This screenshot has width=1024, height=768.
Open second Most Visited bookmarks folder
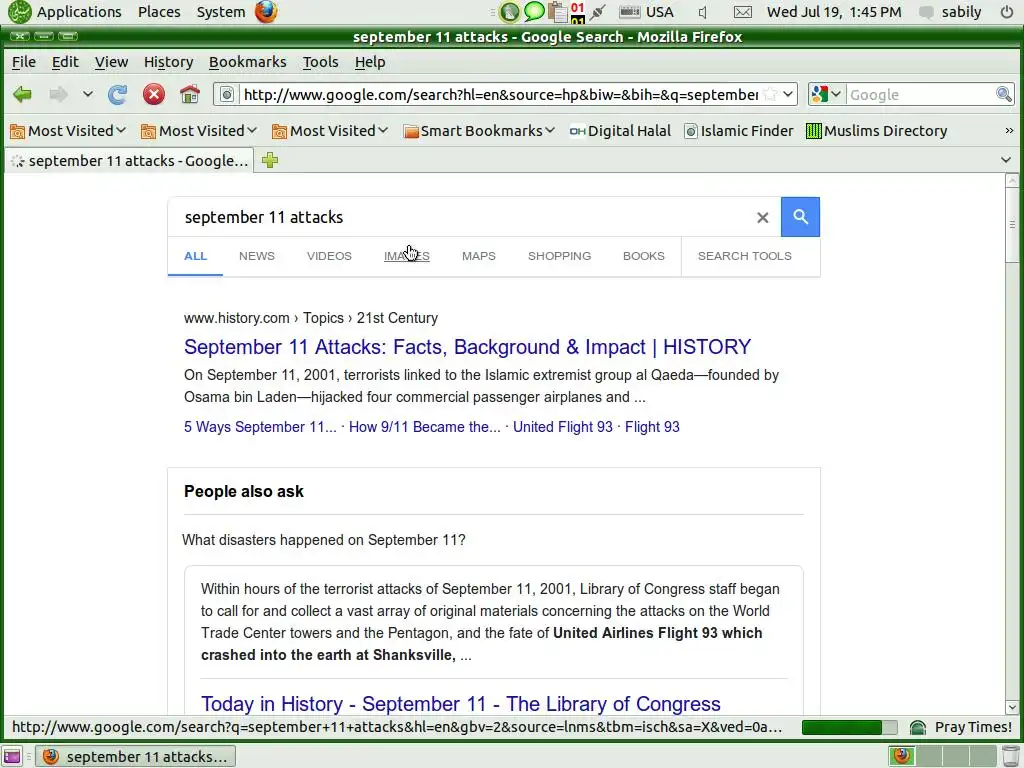(x=199, y=131)
